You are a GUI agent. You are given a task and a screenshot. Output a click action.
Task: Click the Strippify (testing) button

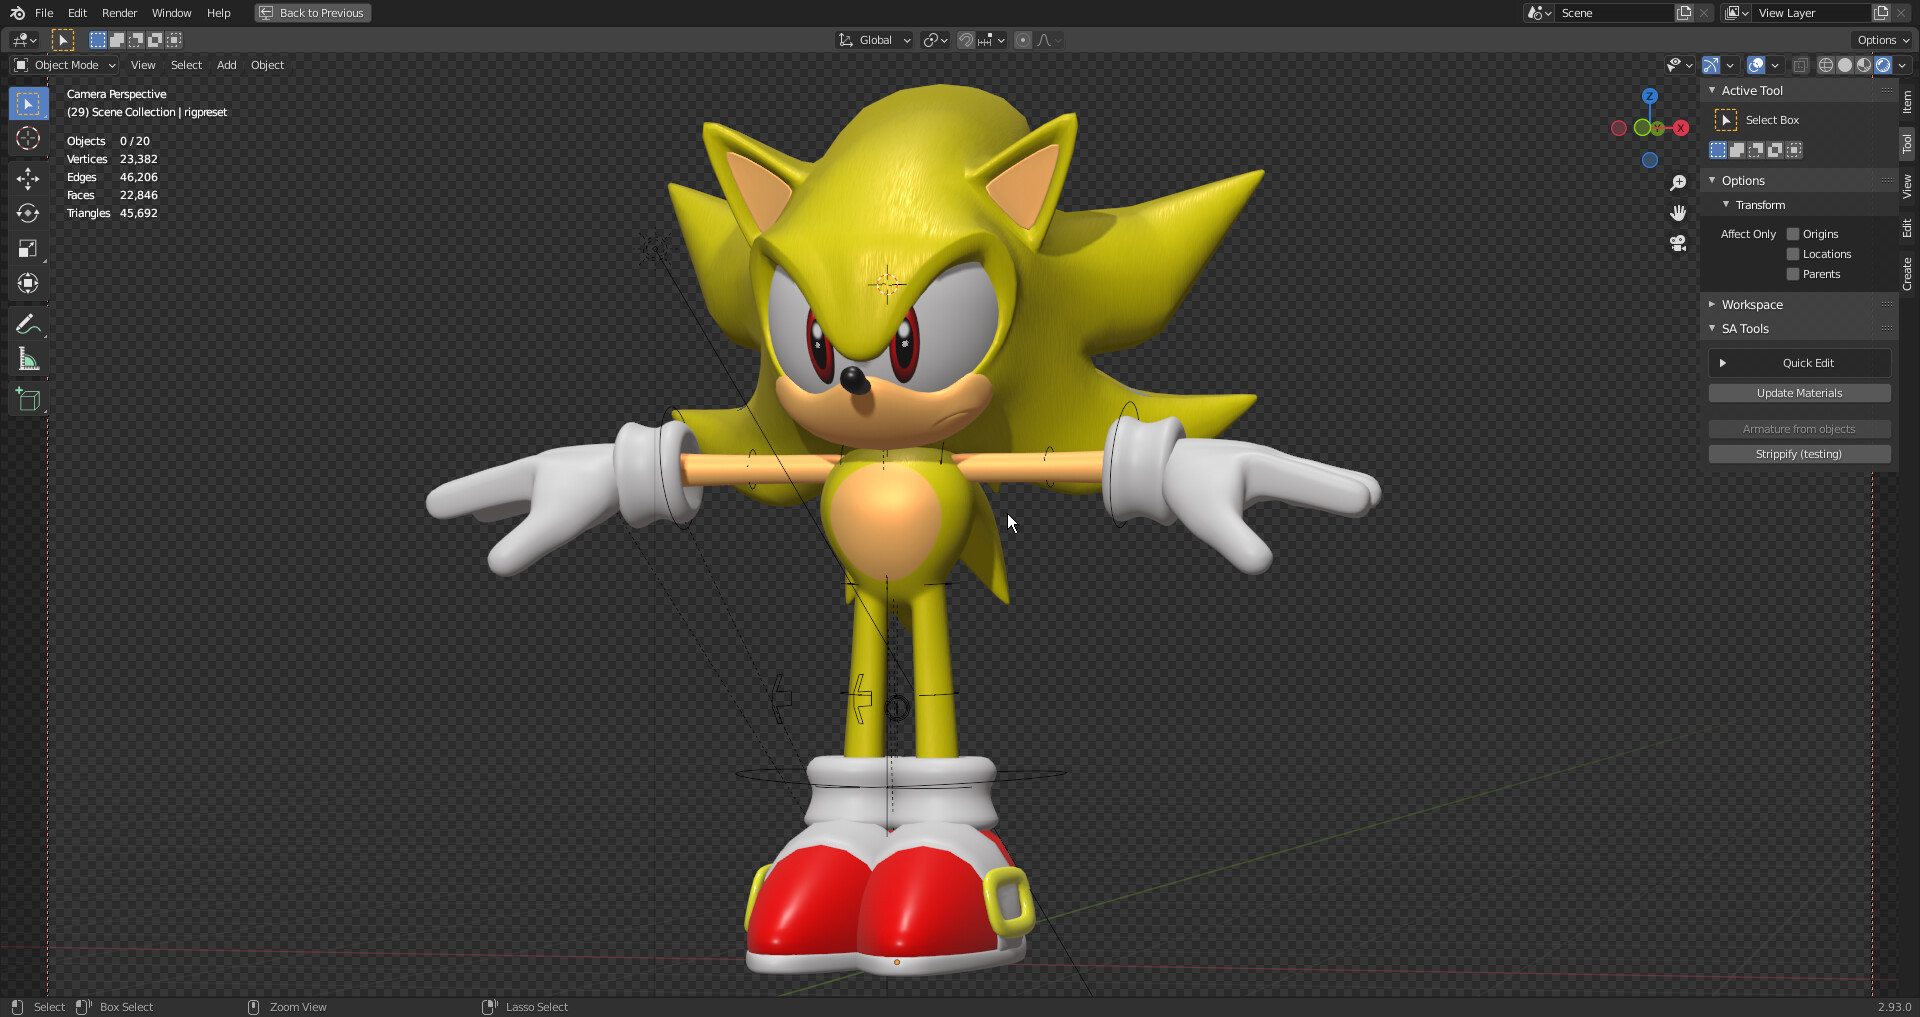tap(1799, 454)
